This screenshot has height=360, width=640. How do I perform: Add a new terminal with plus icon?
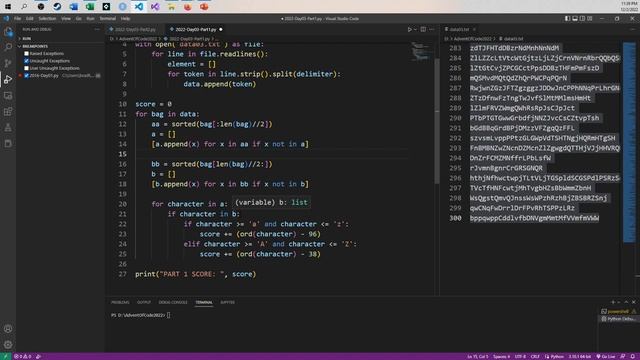[x=613, y=302]
